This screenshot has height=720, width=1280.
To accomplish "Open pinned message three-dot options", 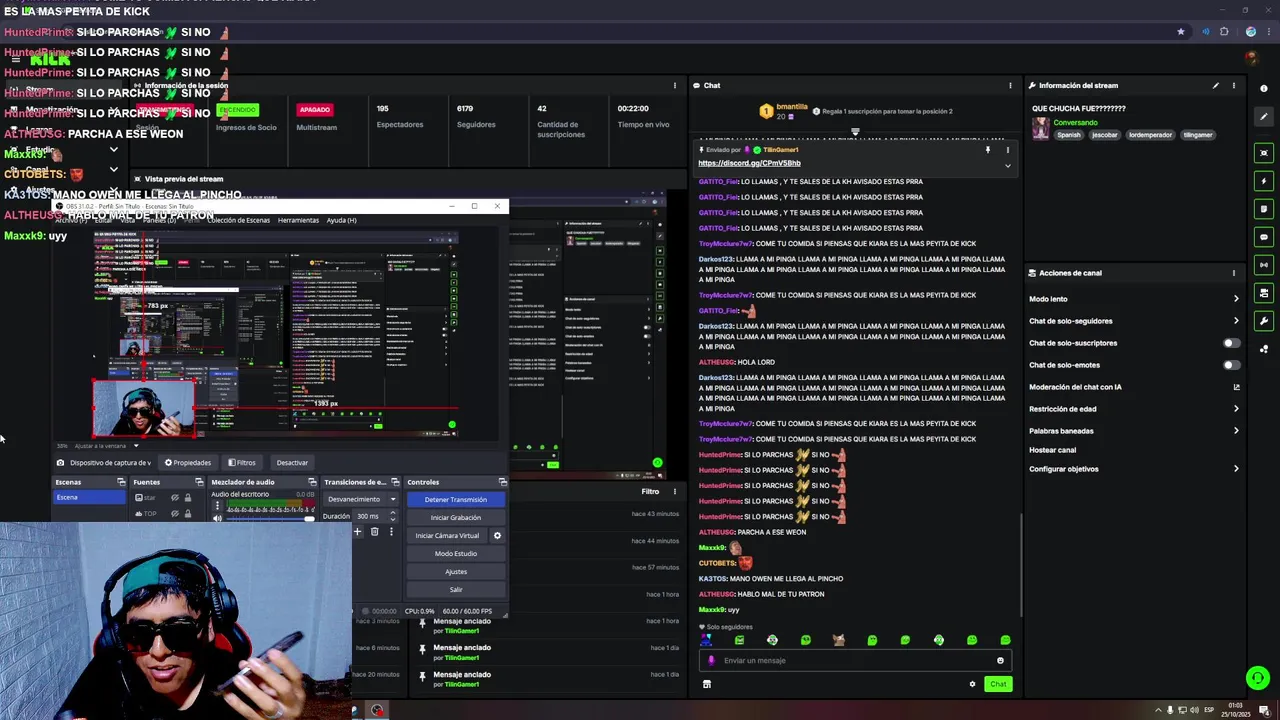I will coord(1007,150).
